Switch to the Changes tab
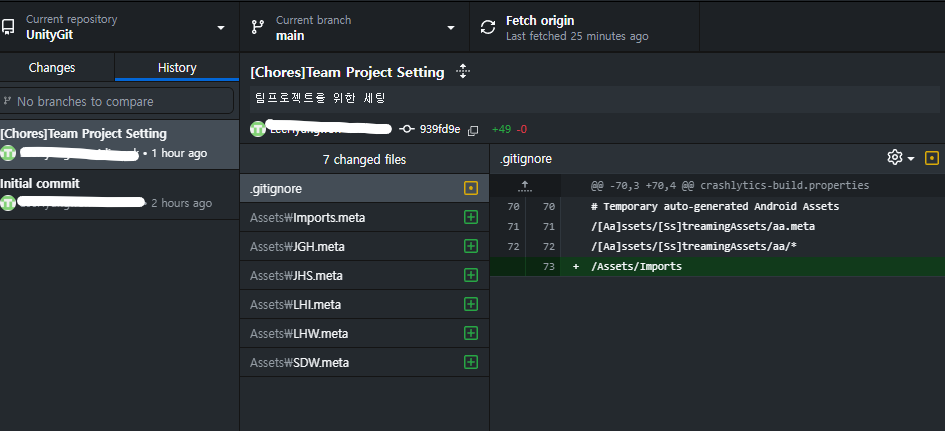Image resolution: width=945 pixels, height=431 pixels. click(52, 68)
